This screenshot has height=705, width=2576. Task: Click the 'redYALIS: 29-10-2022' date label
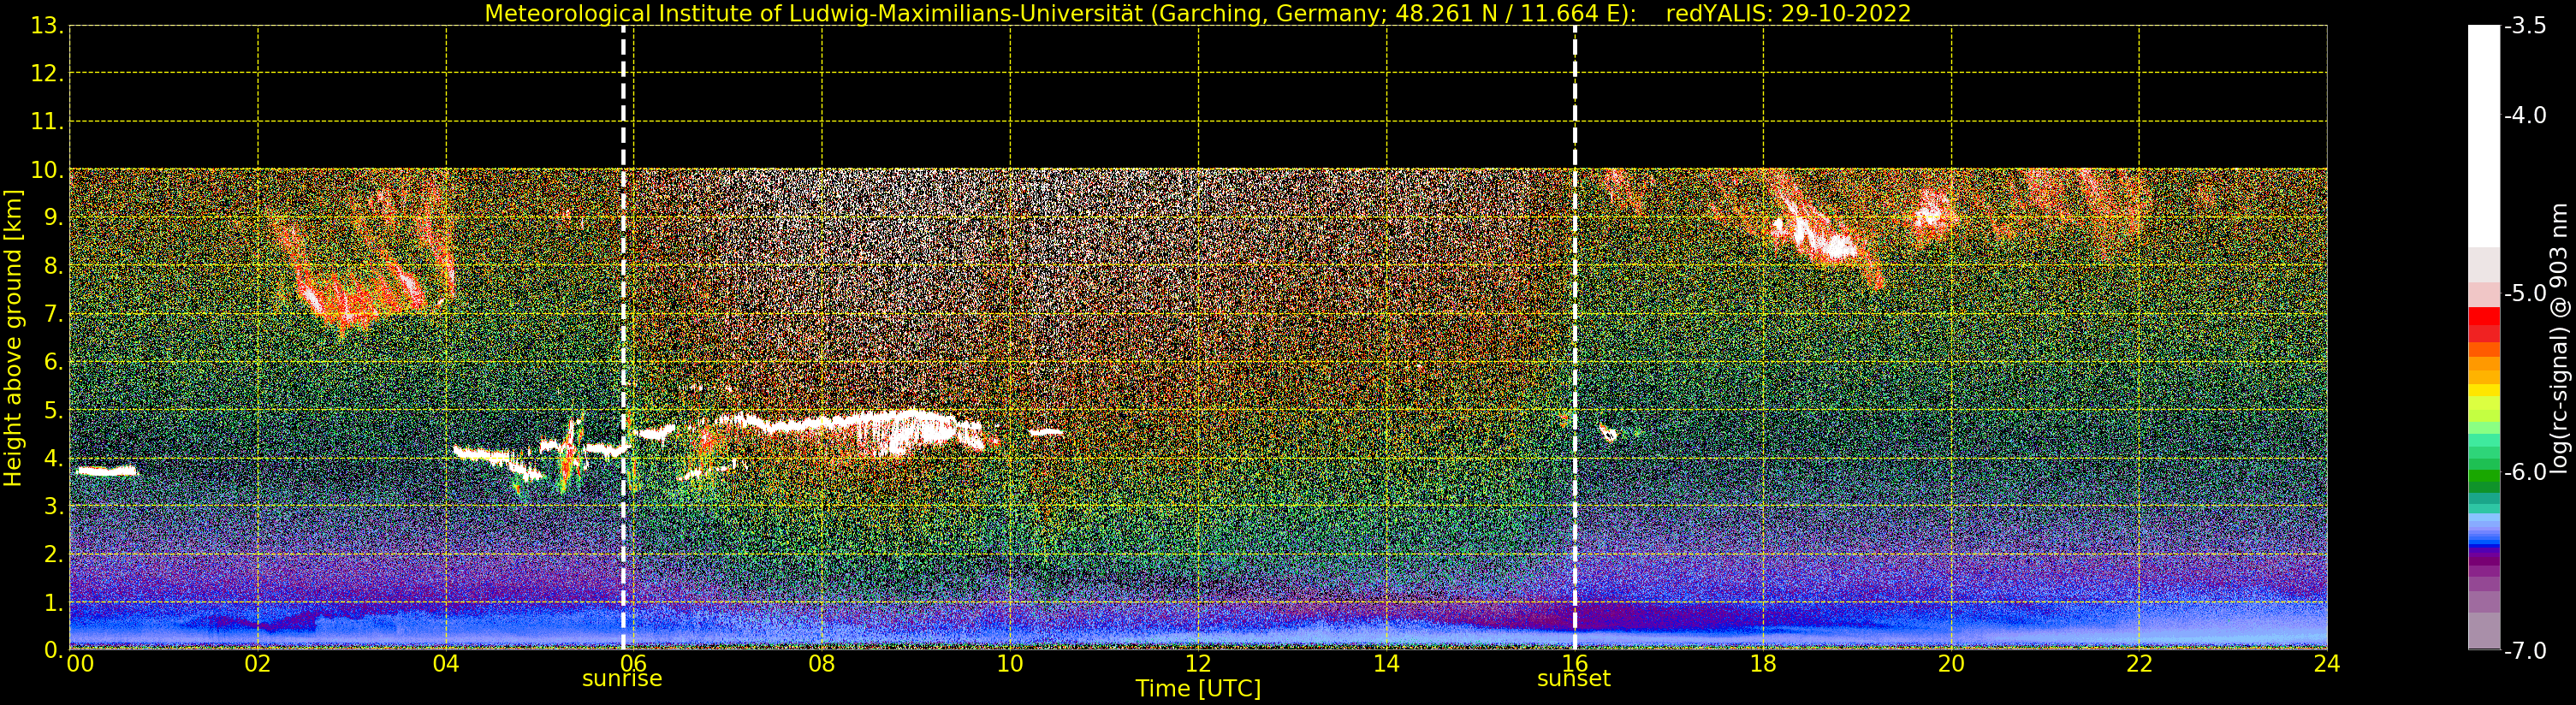click(1788, 14)
